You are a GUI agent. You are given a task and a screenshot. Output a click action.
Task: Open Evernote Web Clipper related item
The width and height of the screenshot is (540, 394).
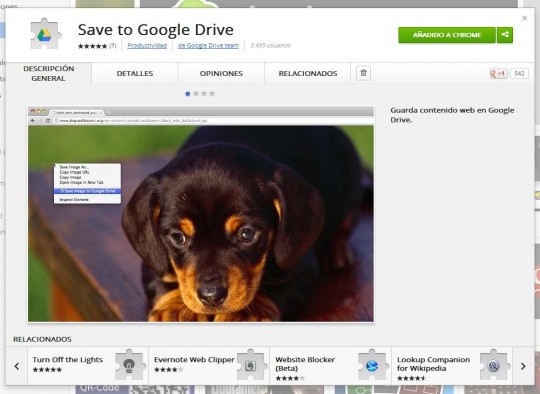pyautogui.click(x=209, y=366)
